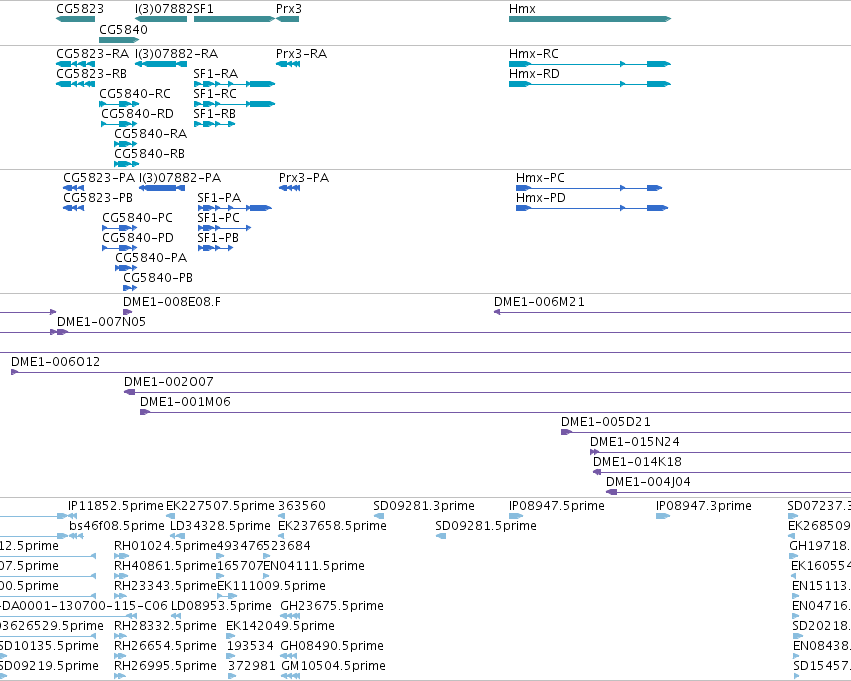Click the SD09281.5prime EST label
The height and width of the screenshot is (681, 851).
(486, 526)
